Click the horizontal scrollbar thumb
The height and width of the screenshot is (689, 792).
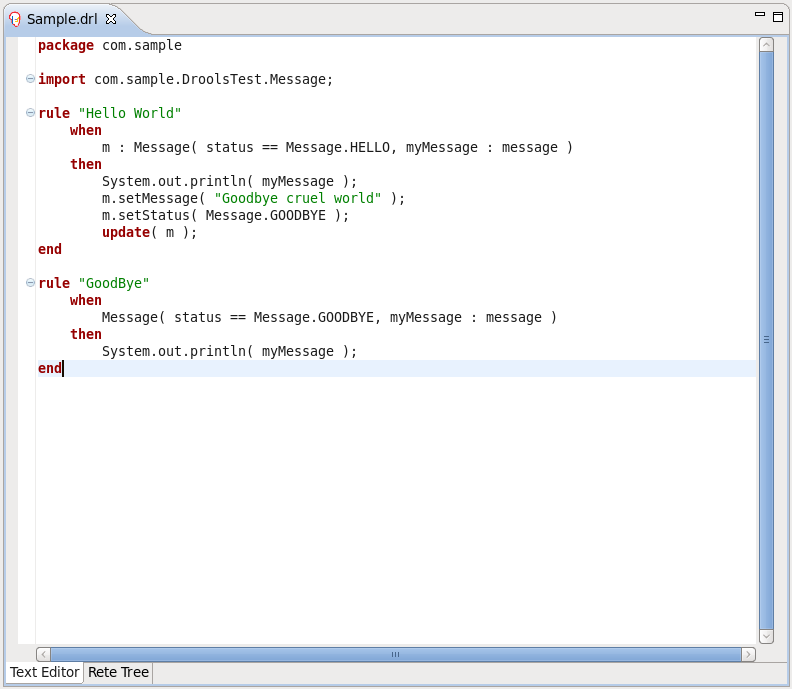[395, 655]
